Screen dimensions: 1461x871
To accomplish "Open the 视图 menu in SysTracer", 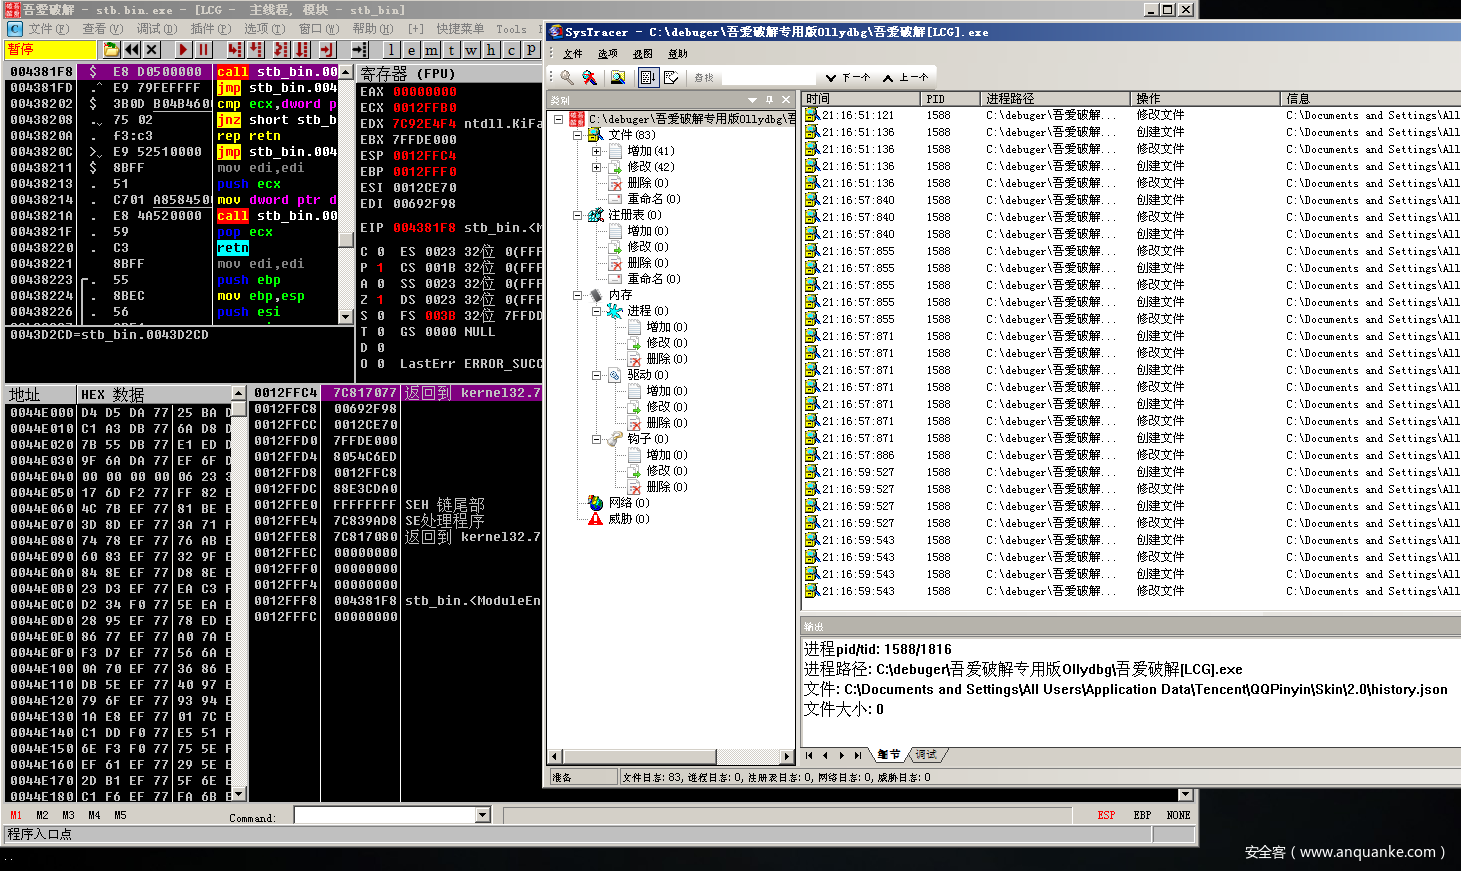I will 643,54.
